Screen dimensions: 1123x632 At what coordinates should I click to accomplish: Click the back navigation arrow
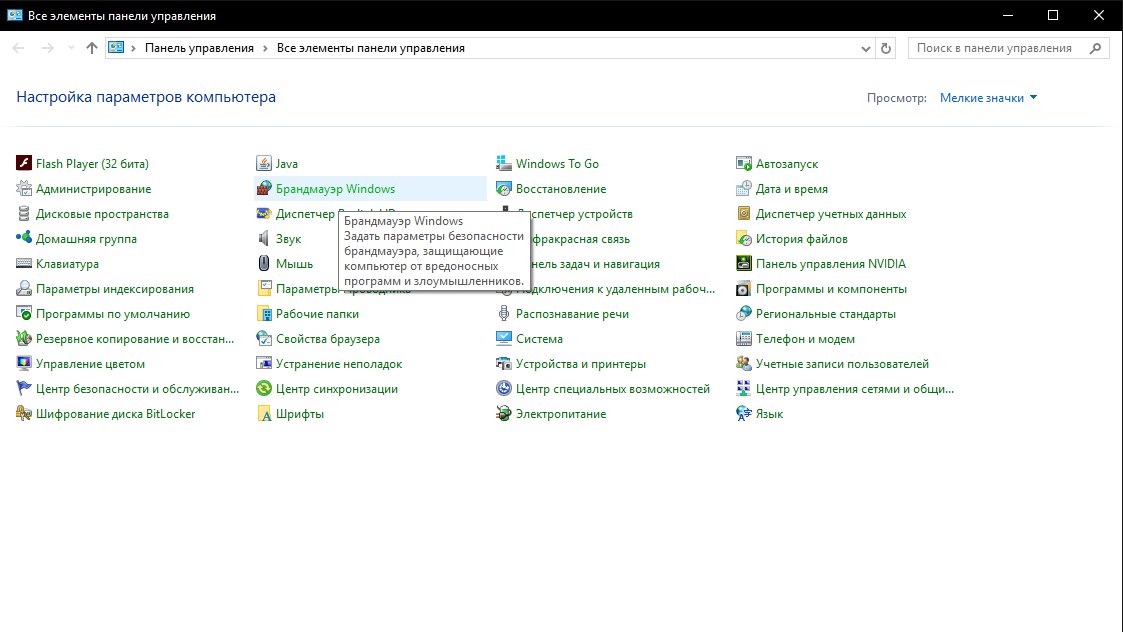pos(19,48)
